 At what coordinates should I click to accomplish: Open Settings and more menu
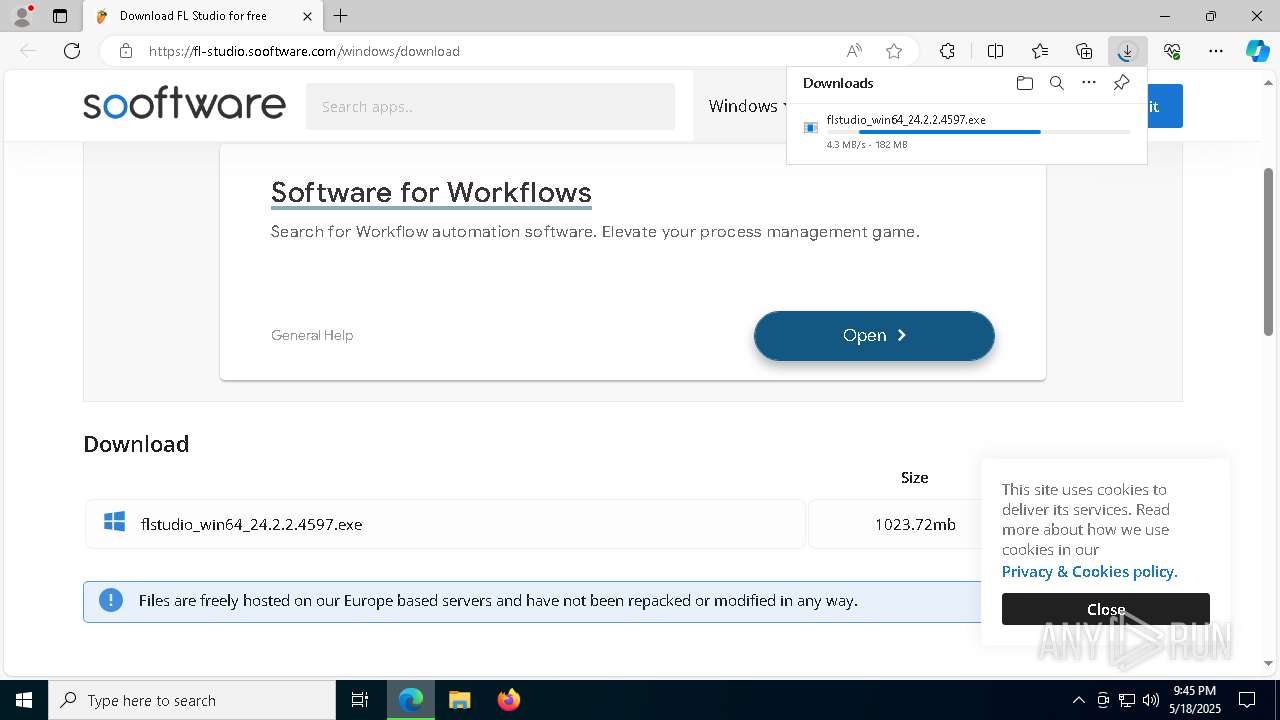click(x=1216, y=51)
